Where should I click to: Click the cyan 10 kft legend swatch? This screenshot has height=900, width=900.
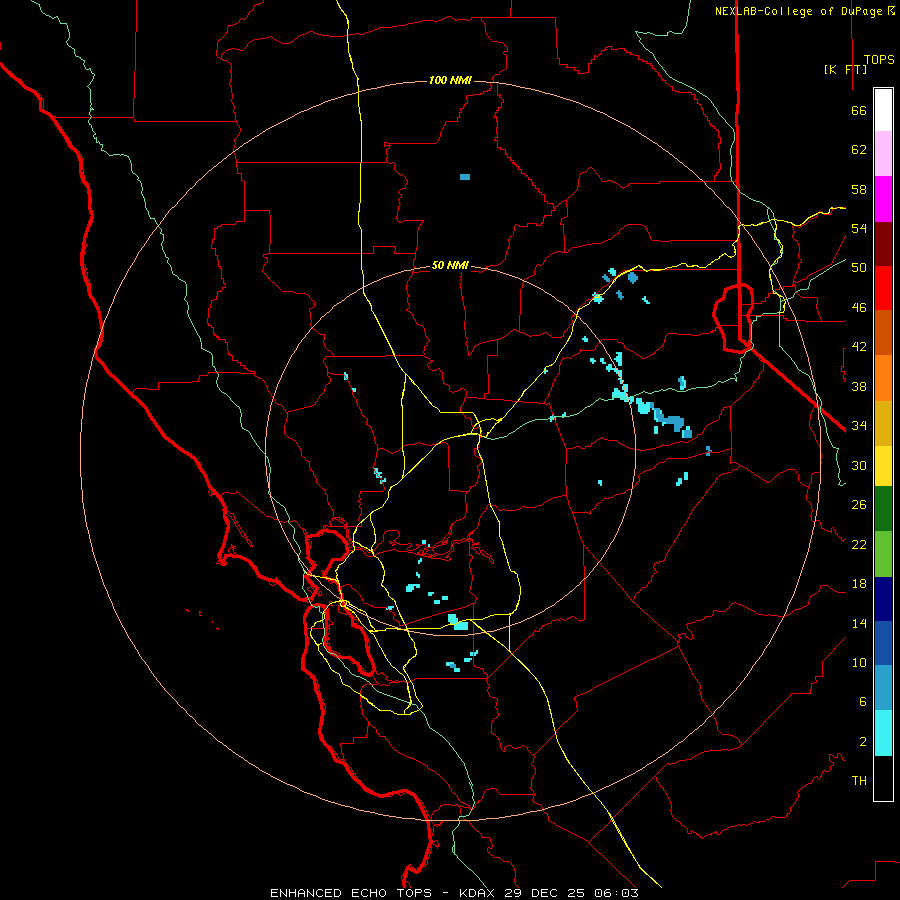point(883,733)
